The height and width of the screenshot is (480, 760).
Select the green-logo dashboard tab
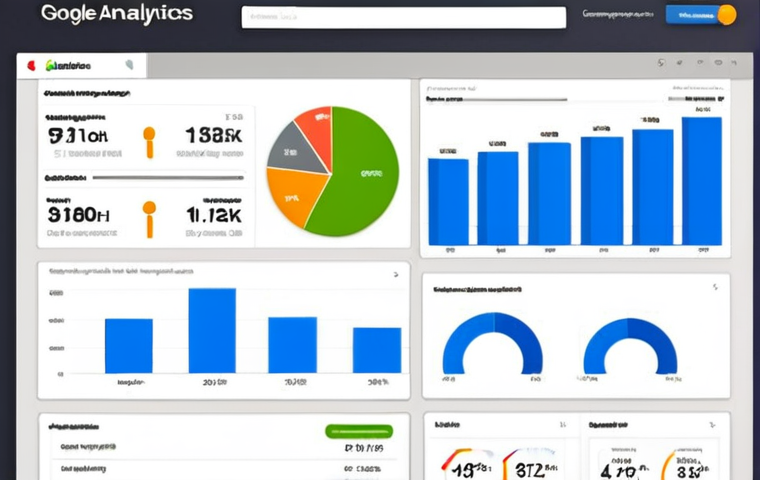(68, 65)
